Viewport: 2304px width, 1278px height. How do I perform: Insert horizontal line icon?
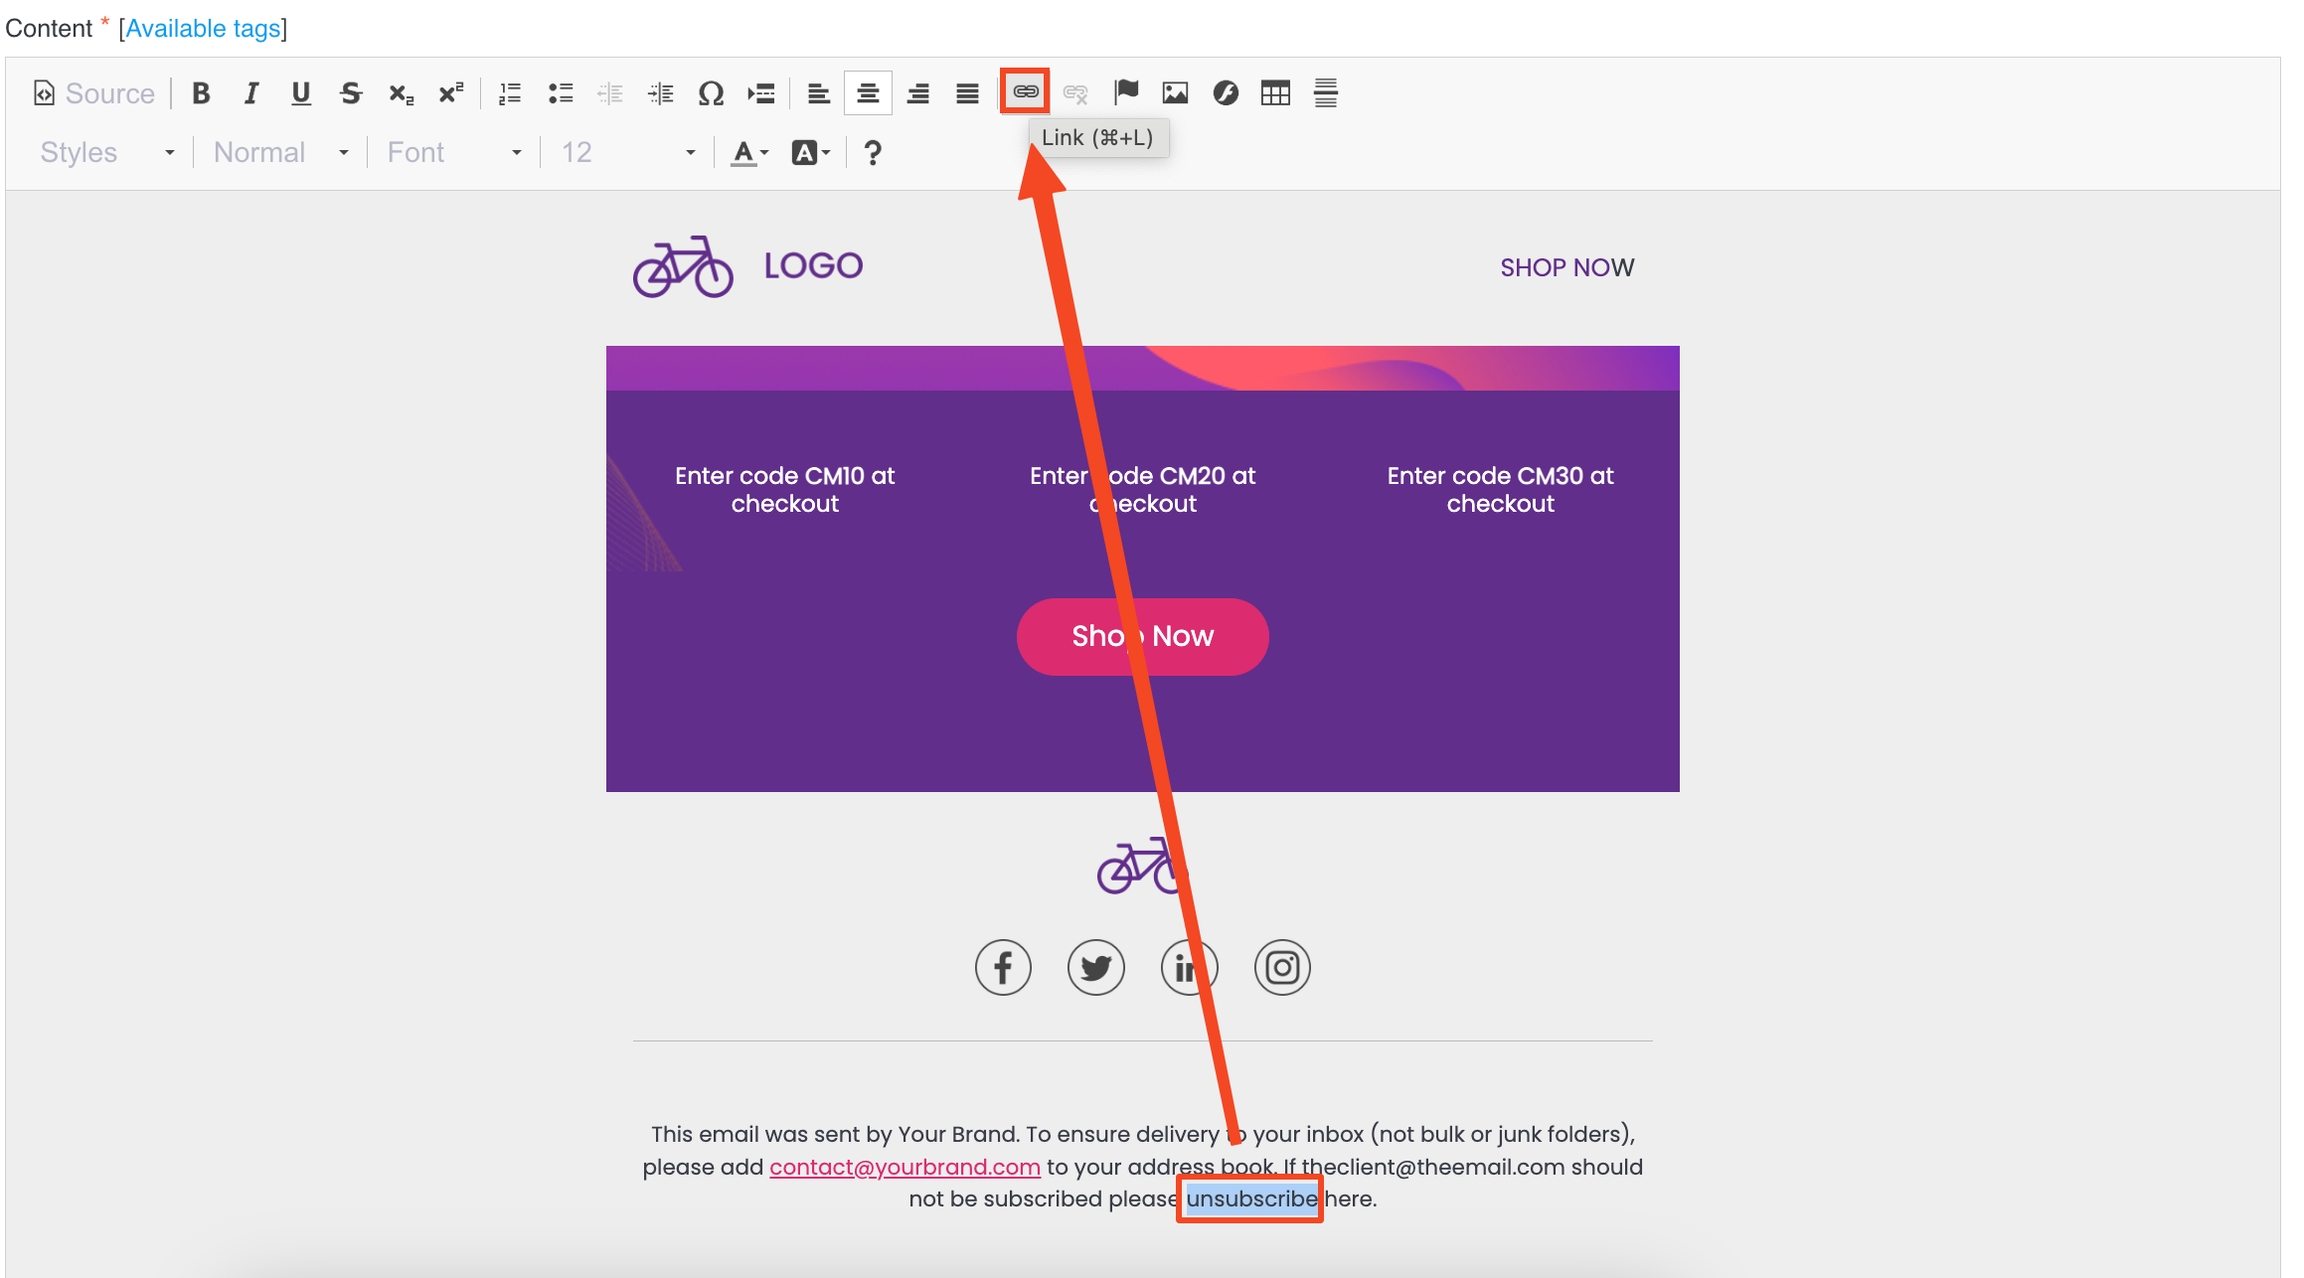[1325, 93]
